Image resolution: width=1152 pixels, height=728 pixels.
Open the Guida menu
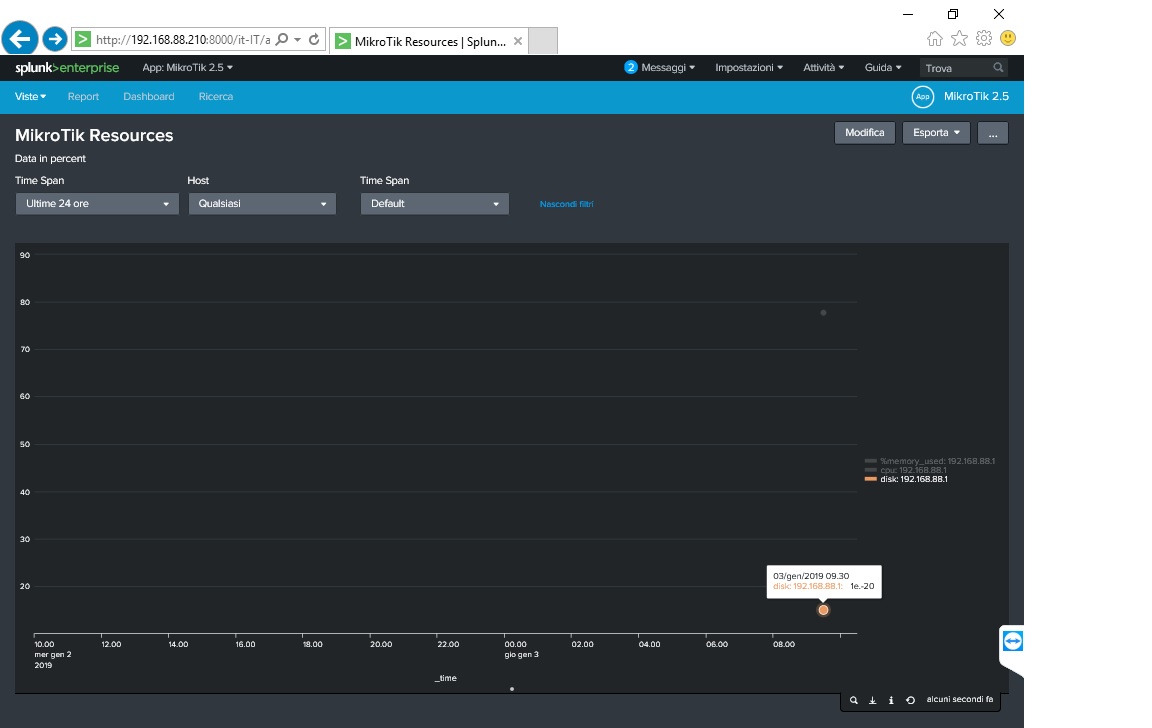tap(882, 68)
